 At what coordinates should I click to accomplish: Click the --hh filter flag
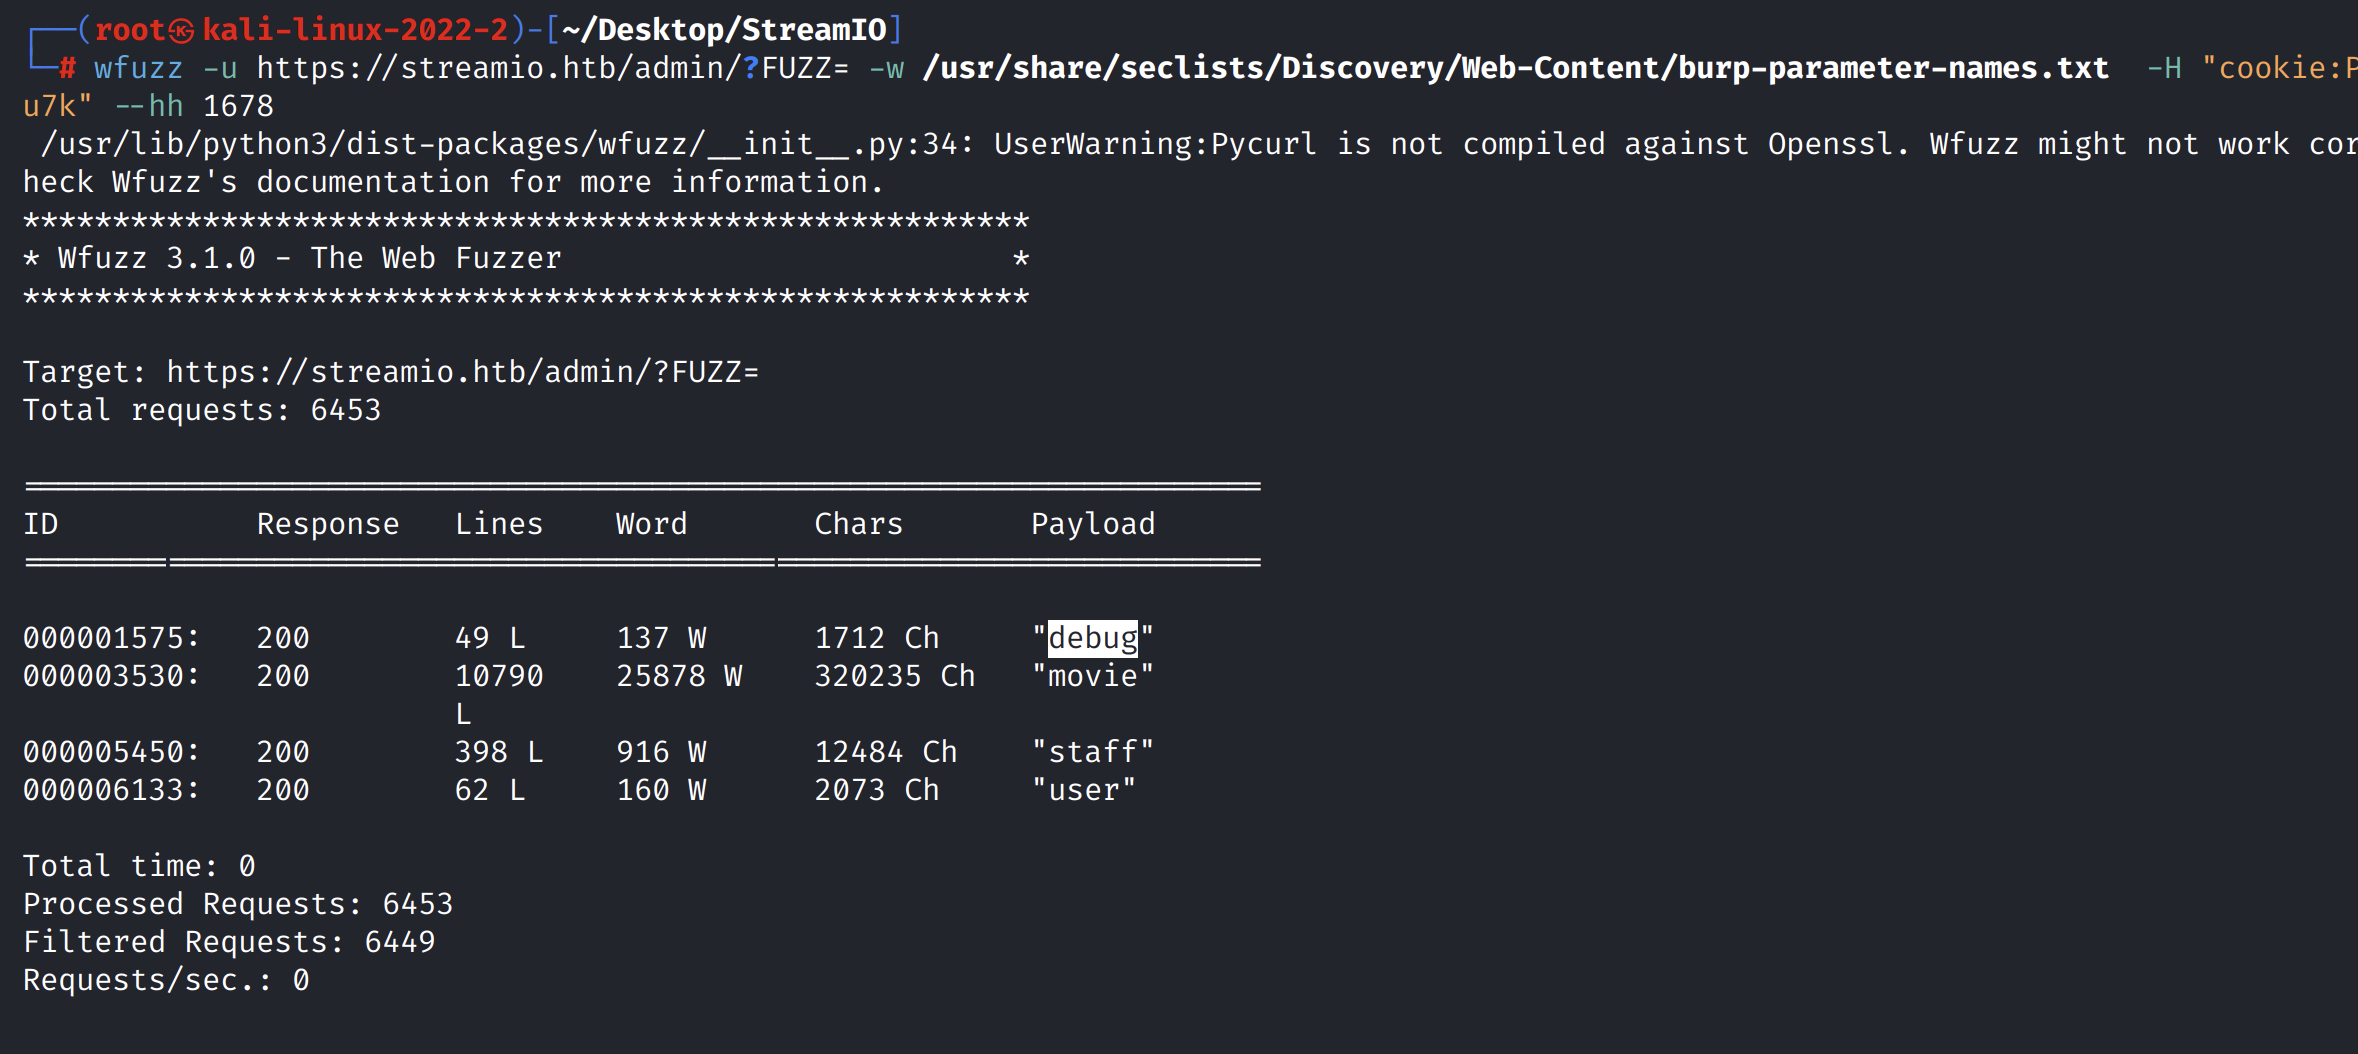[149, 106]
